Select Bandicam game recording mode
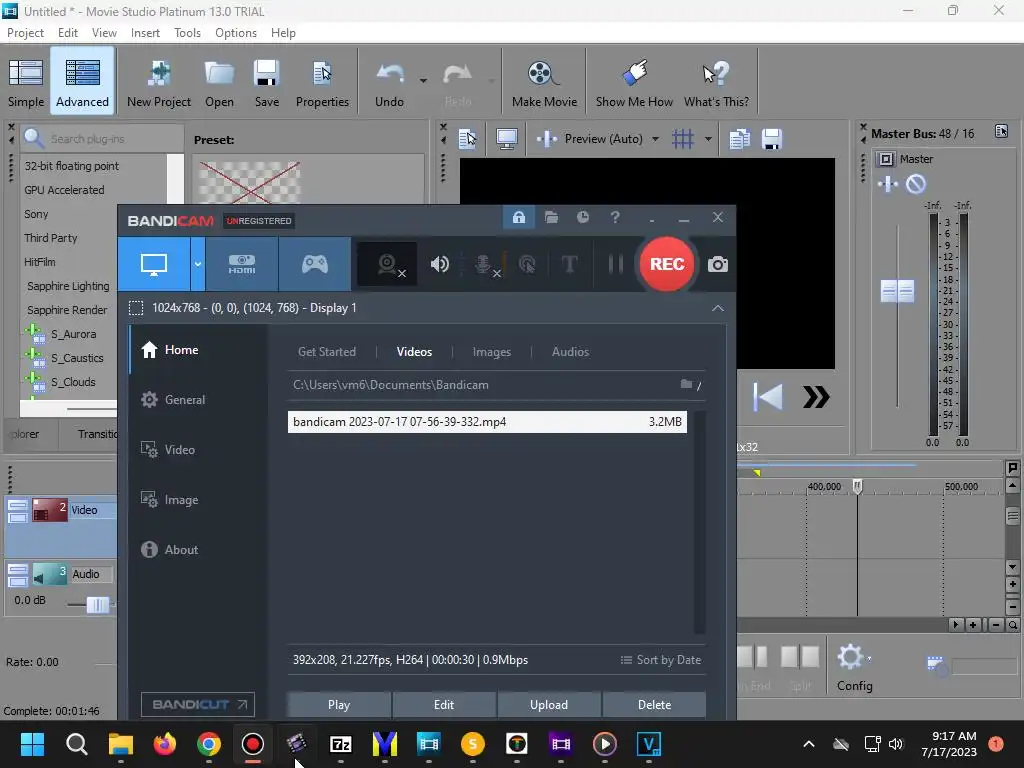This screenshot has height=768, width=1024. (315, 264)
